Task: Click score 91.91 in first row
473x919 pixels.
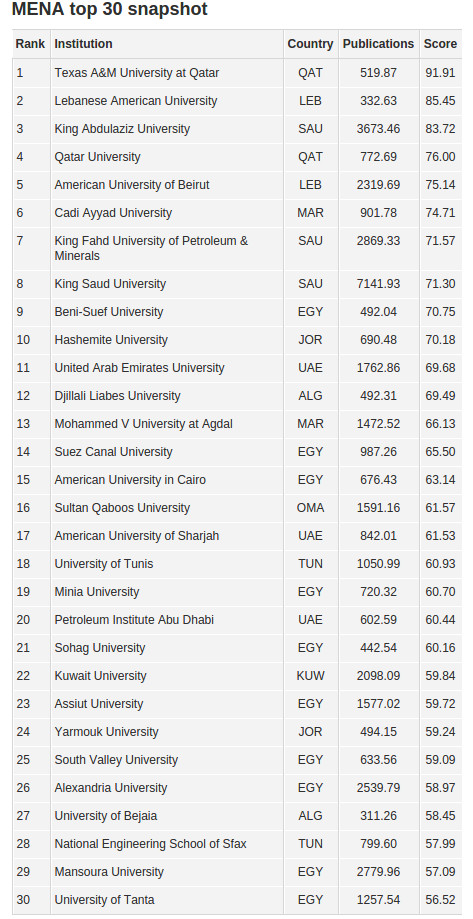Action: [440, 73]
